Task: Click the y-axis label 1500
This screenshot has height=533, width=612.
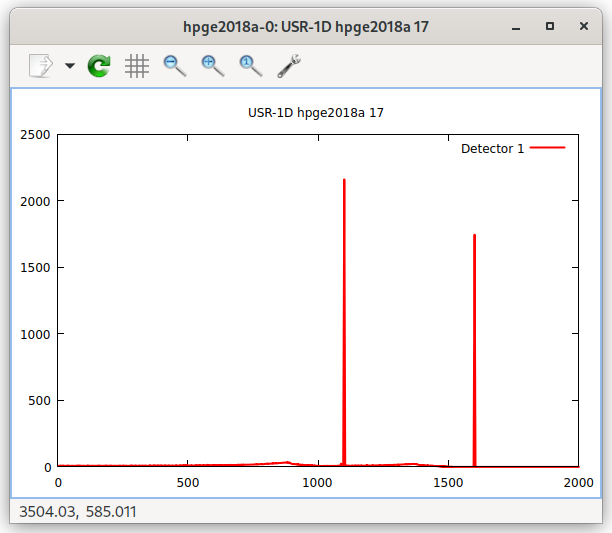Action: (35, 268)
